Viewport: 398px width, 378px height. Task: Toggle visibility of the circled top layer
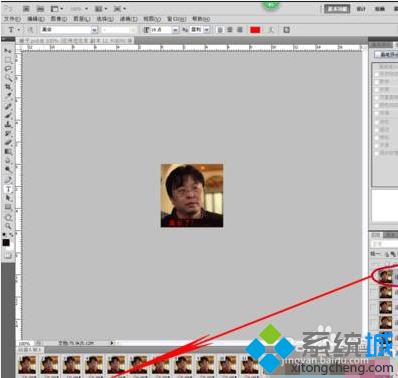373,277
